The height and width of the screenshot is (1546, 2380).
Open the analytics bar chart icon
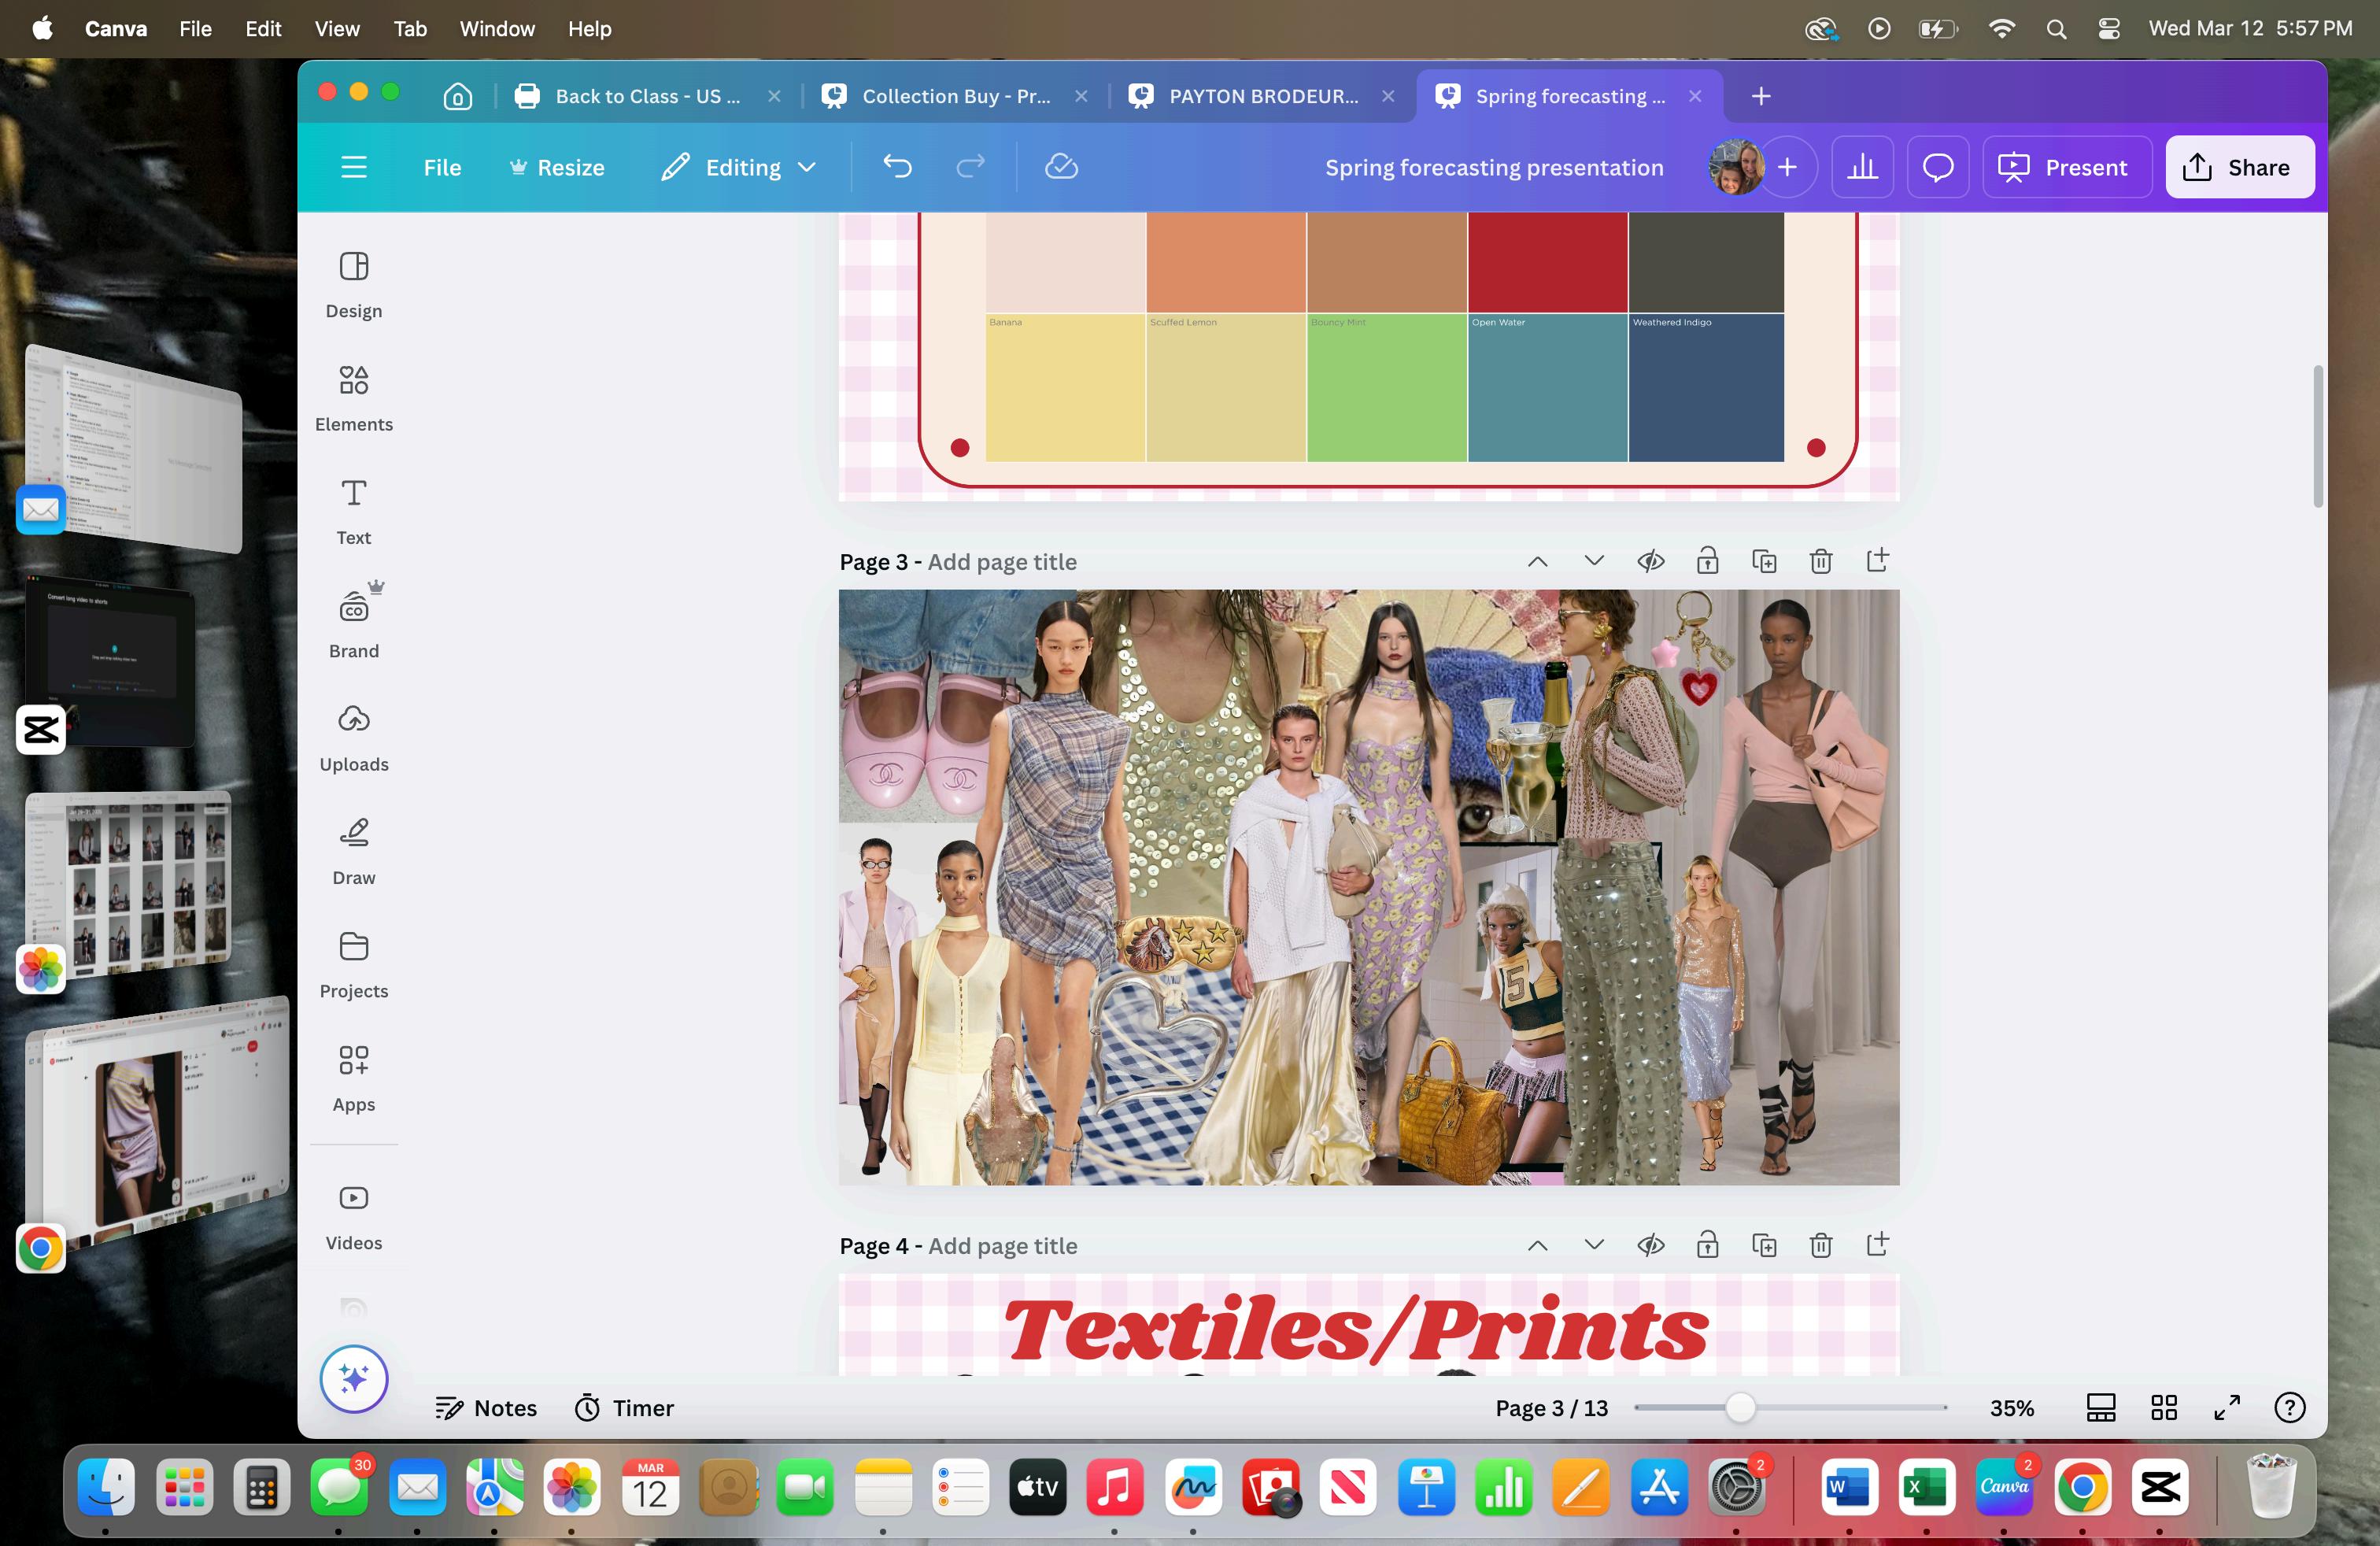pos(1861,167)
